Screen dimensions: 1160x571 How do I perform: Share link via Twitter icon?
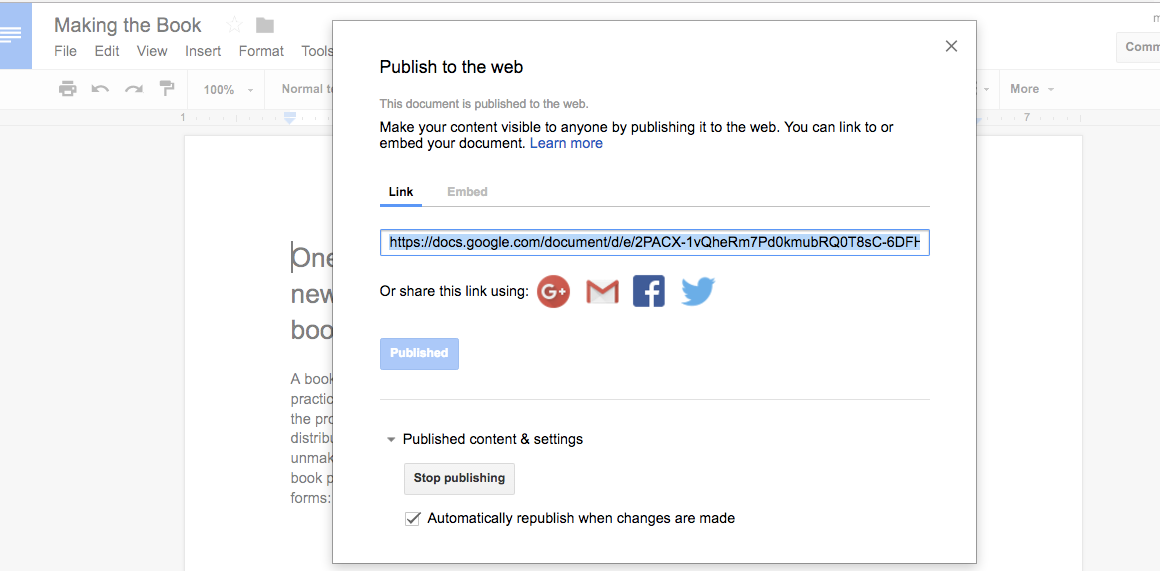pyautogui.click(x=698, y=291)
